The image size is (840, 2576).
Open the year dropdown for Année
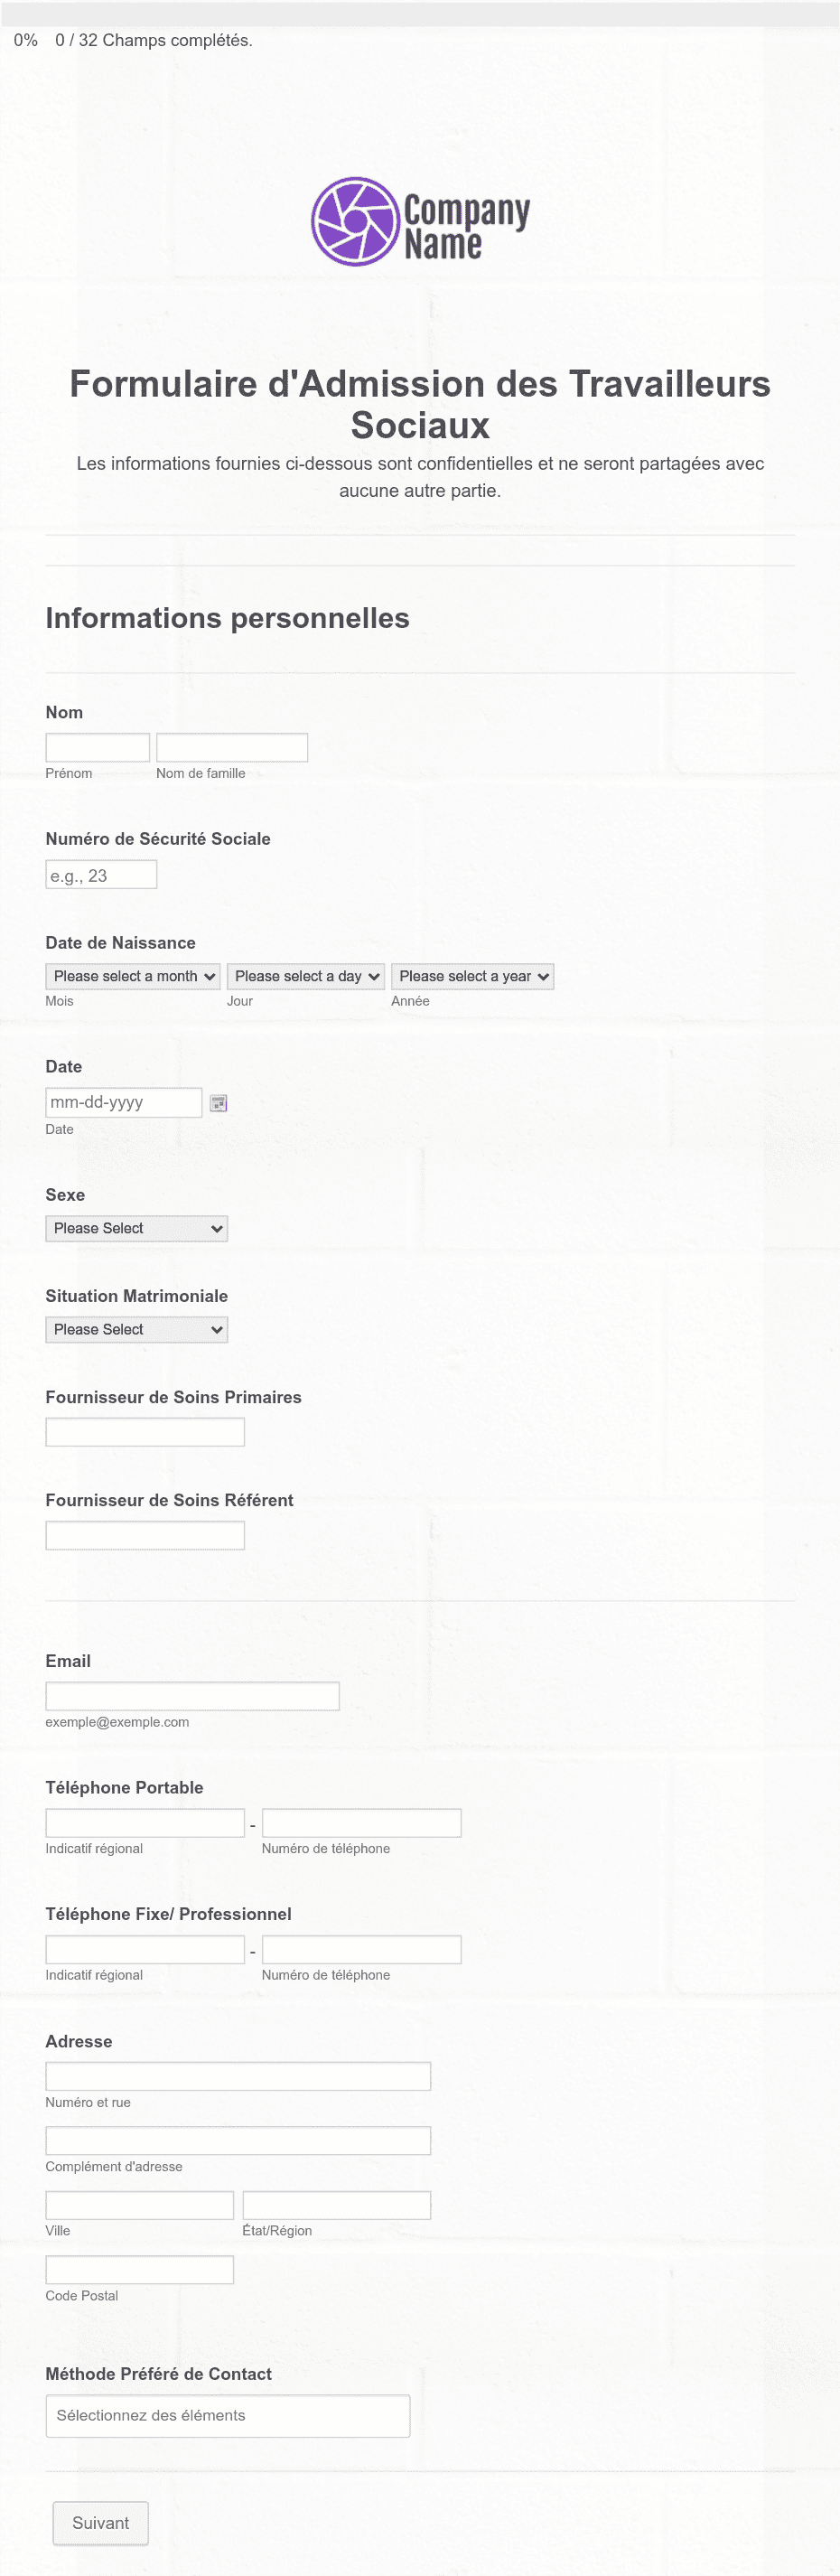pos(472,976)
